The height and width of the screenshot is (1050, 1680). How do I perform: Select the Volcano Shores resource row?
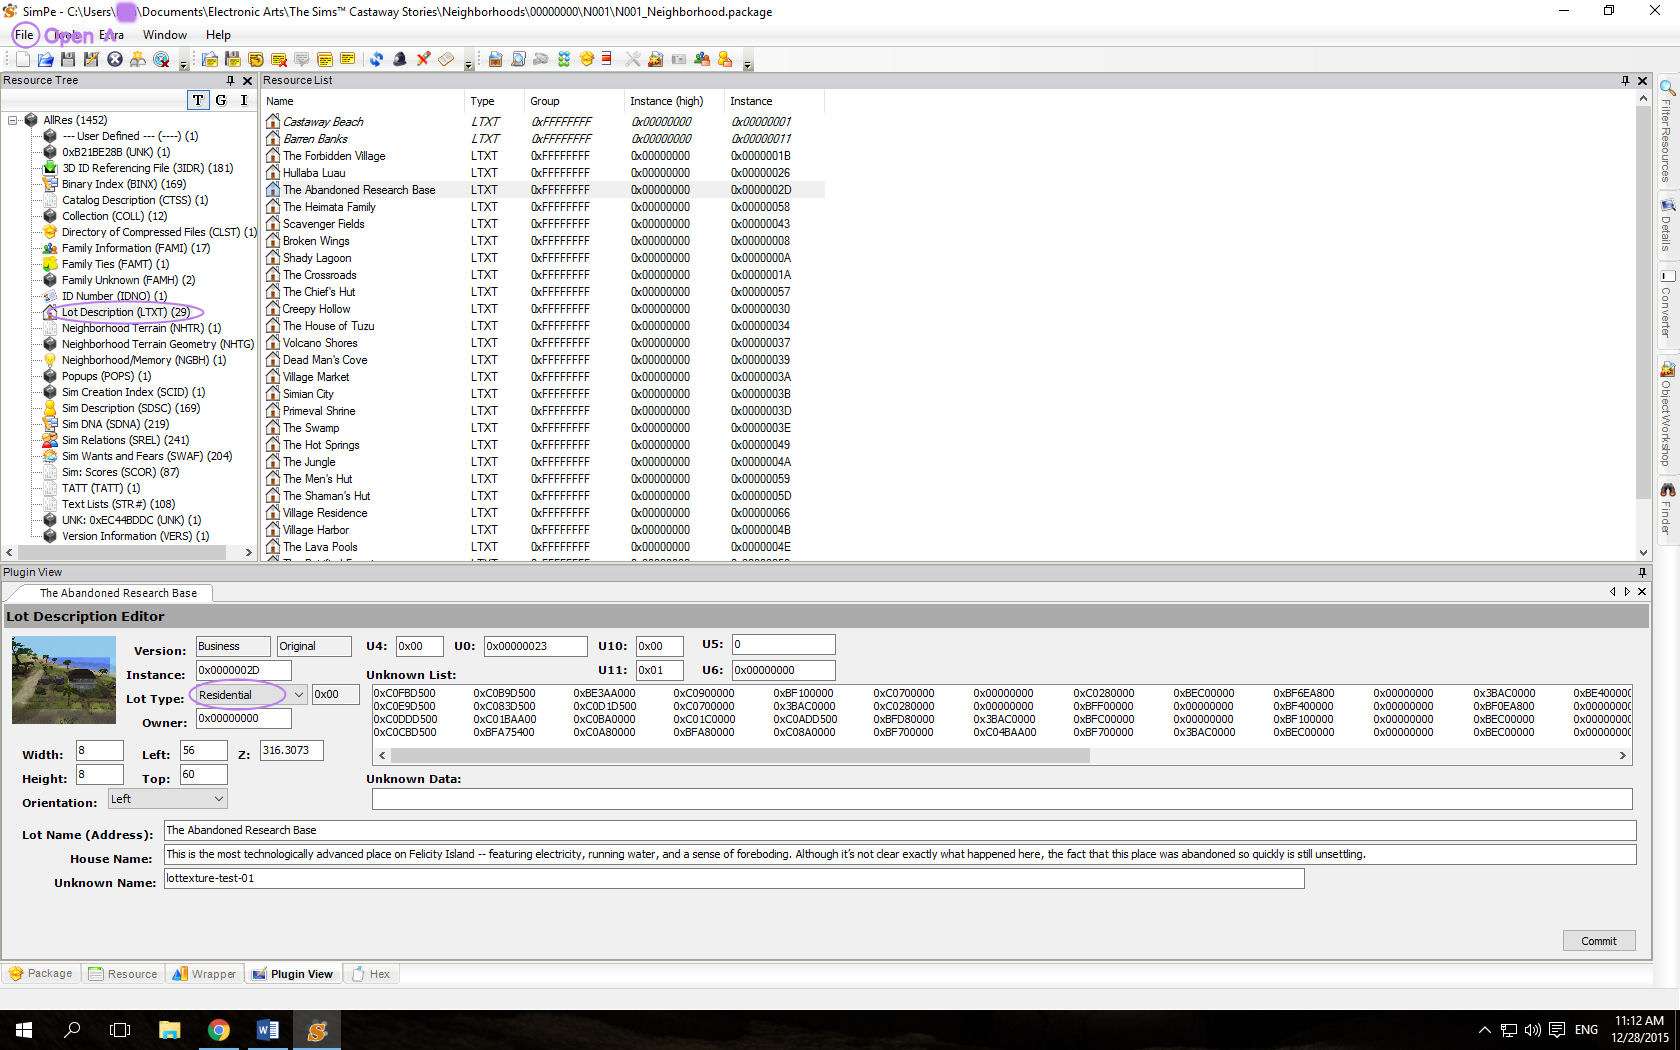544,343
